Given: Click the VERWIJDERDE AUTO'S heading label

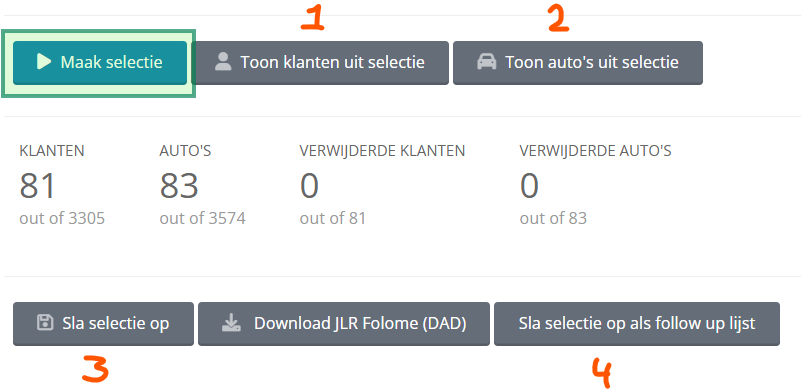Looking at the screenshot, I should pyautogui.click(x=596, y=151).
